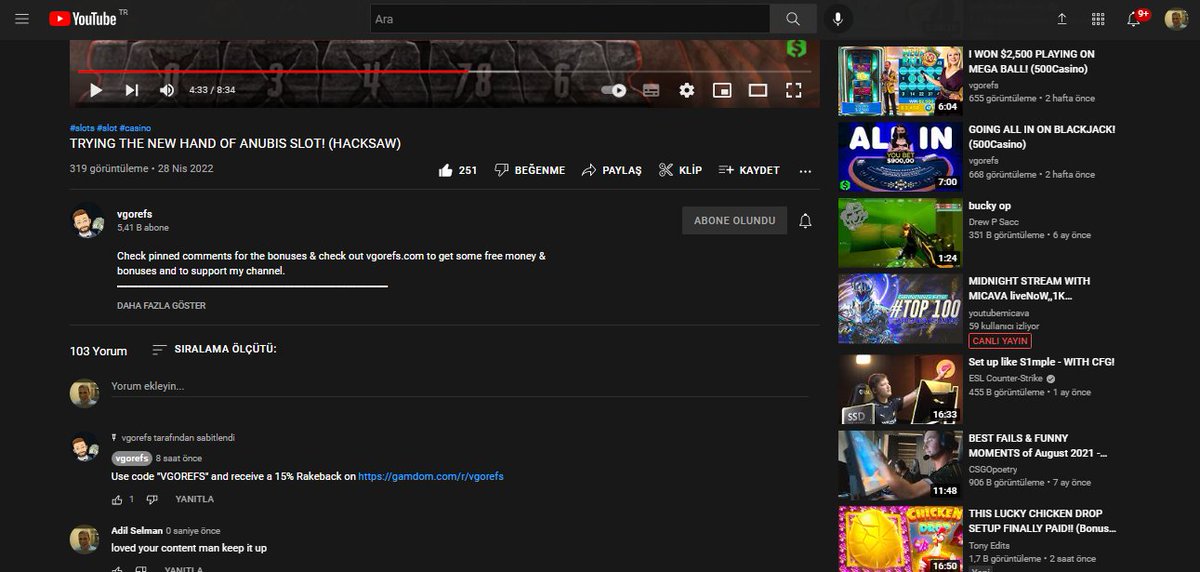Open the three-dot more actions menu
The image size is (1200, 572).
805,171
